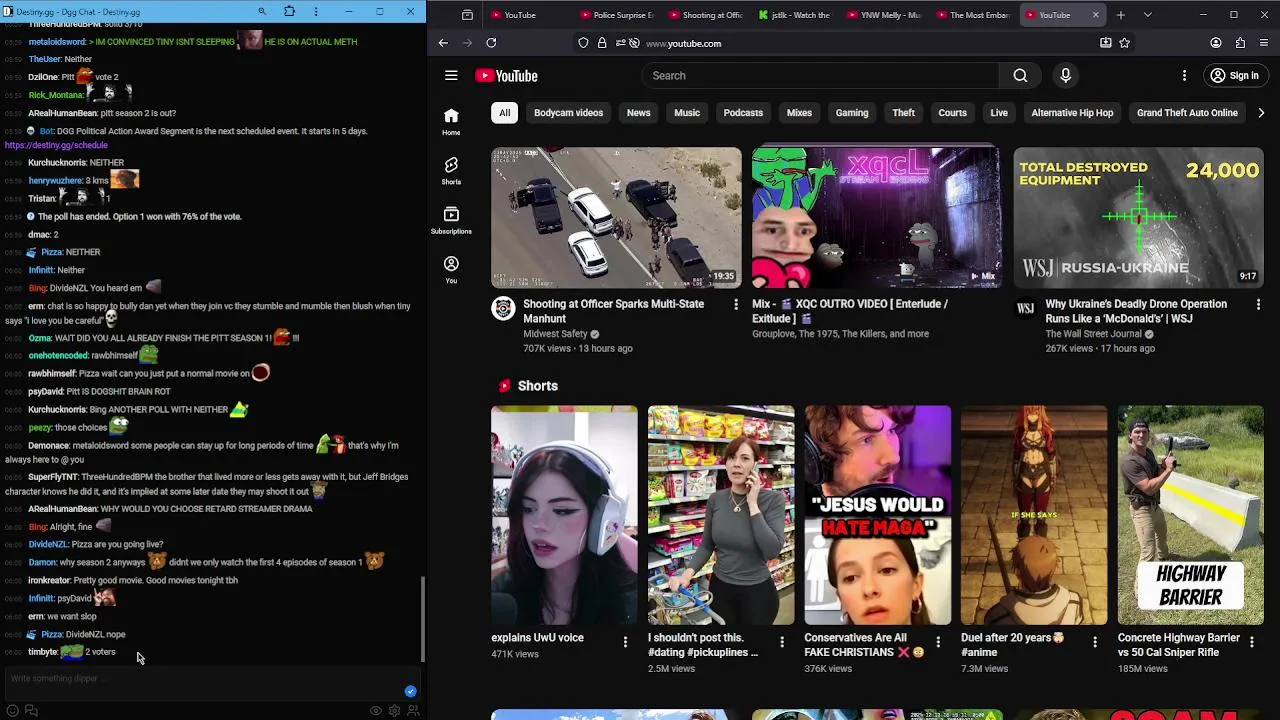Open Midwest Safety channel avatar
Viewport: 1280px width, 720px height.
(x=503, y=308)
